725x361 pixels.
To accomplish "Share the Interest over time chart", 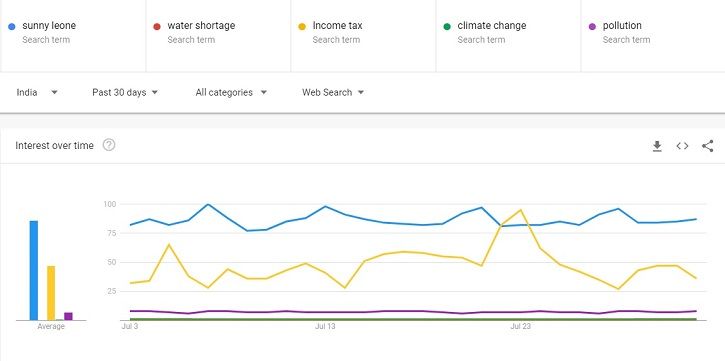I will [707, 146].
